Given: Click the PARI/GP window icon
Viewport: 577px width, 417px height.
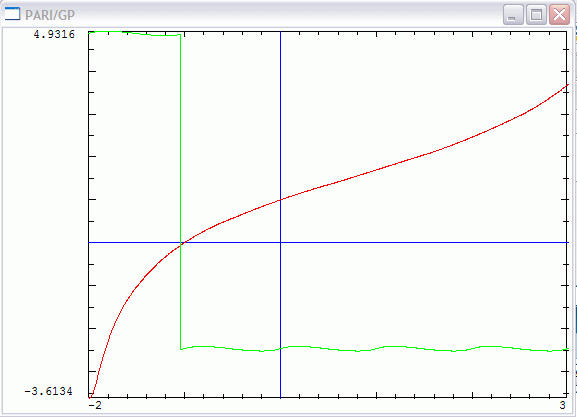Looking at the screenshot, I should 12,14.
